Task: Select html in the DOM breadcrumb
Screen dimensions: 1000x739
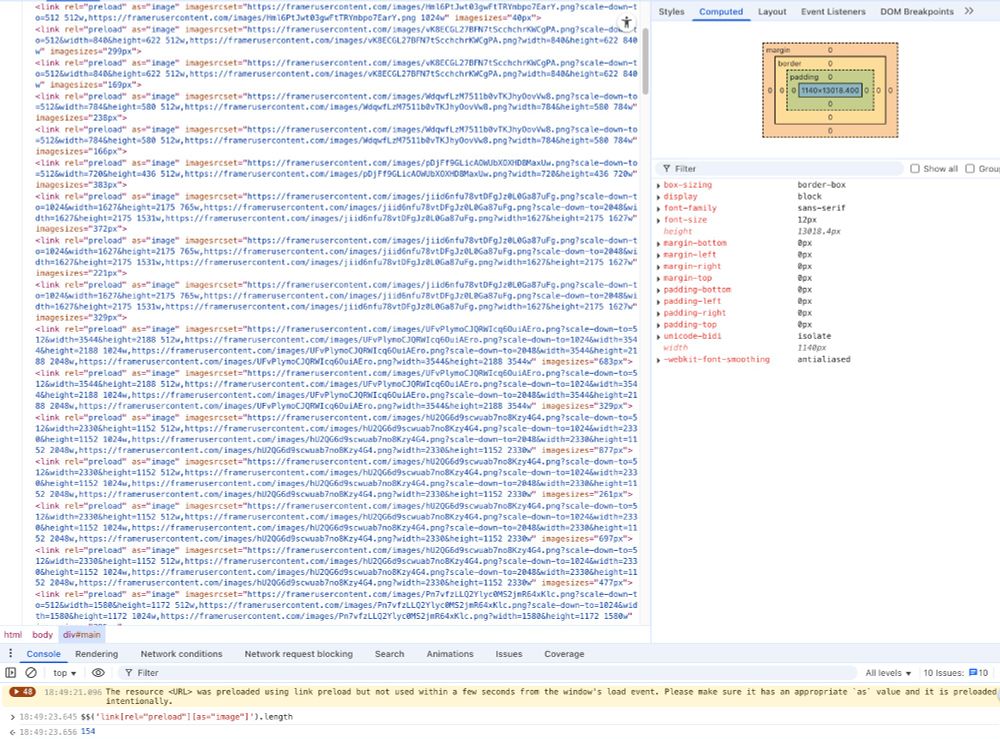Action: click(13, 634)
